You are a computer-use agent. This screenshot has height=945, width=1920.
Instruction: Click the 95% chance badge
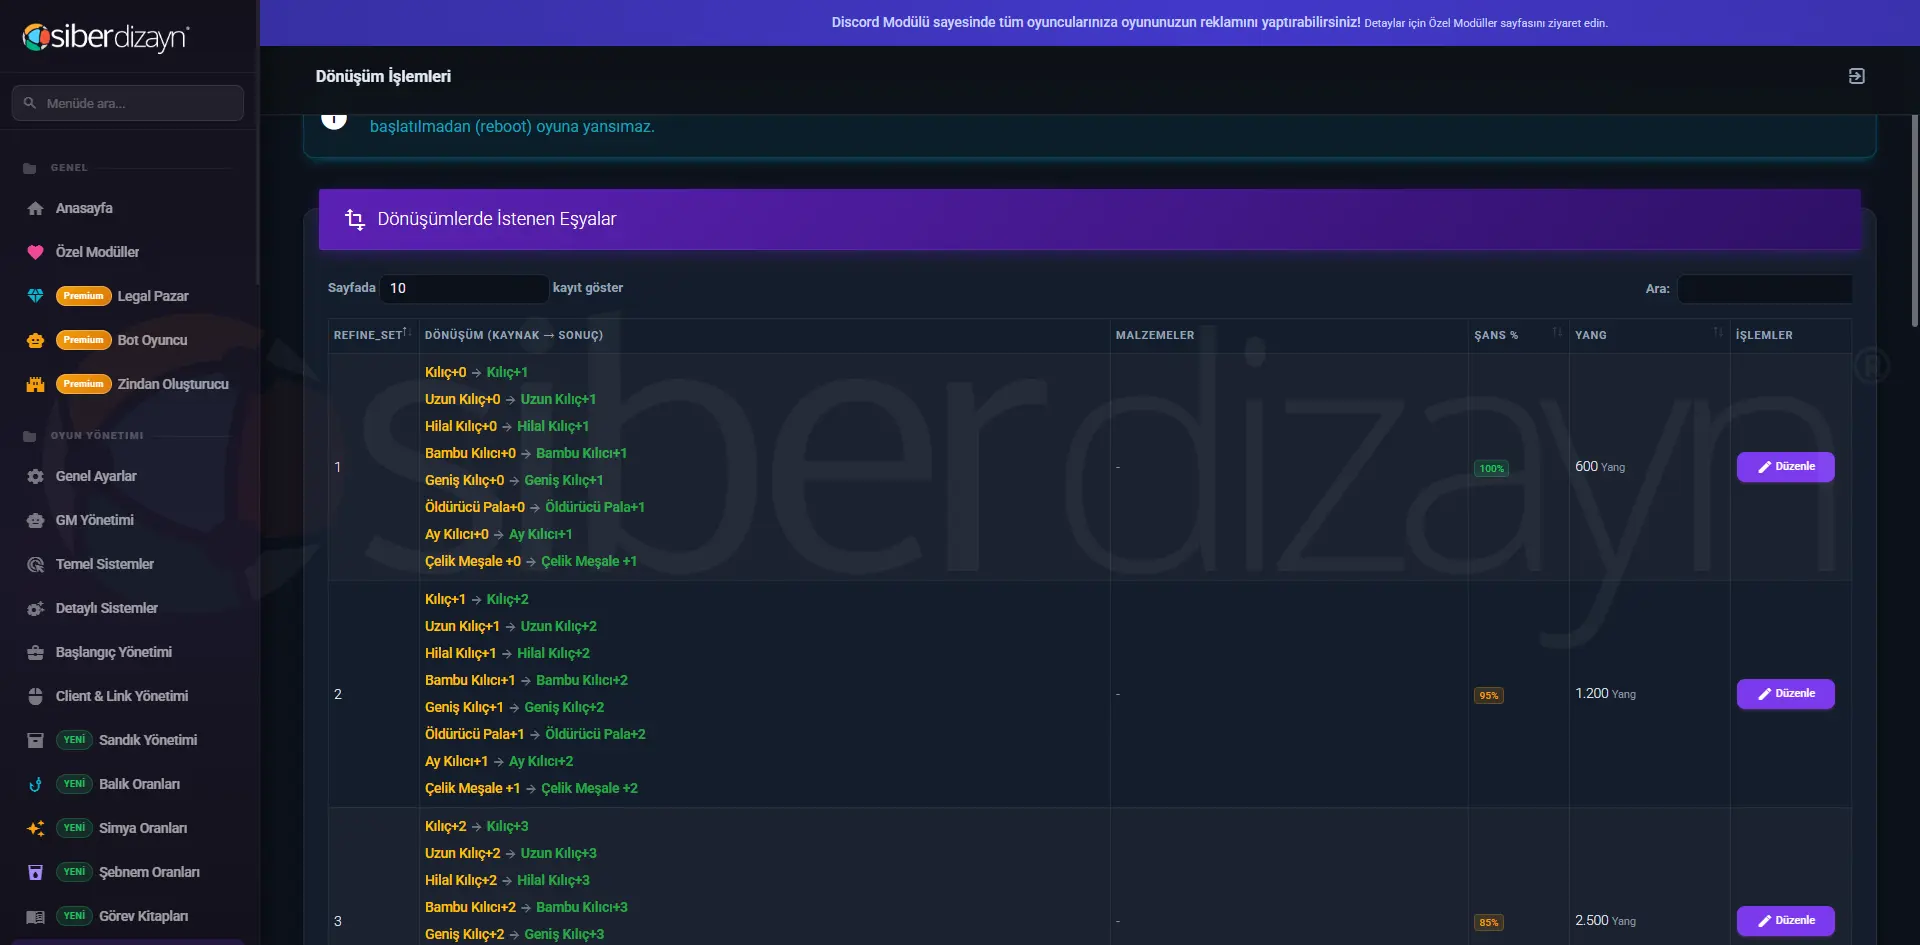pos(1489,695)
